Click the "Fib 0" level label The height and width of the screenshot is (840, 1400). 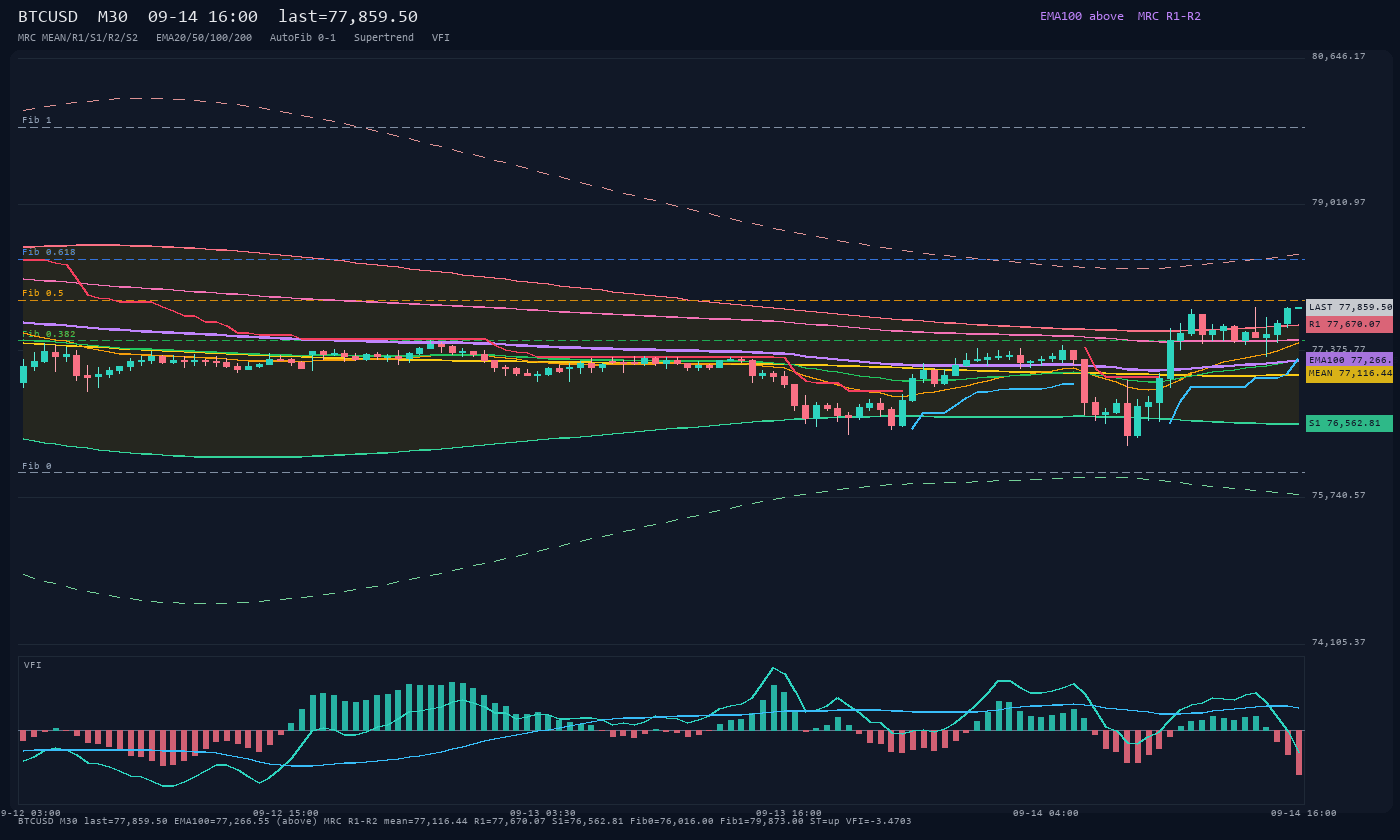click(x=37, y=466)
